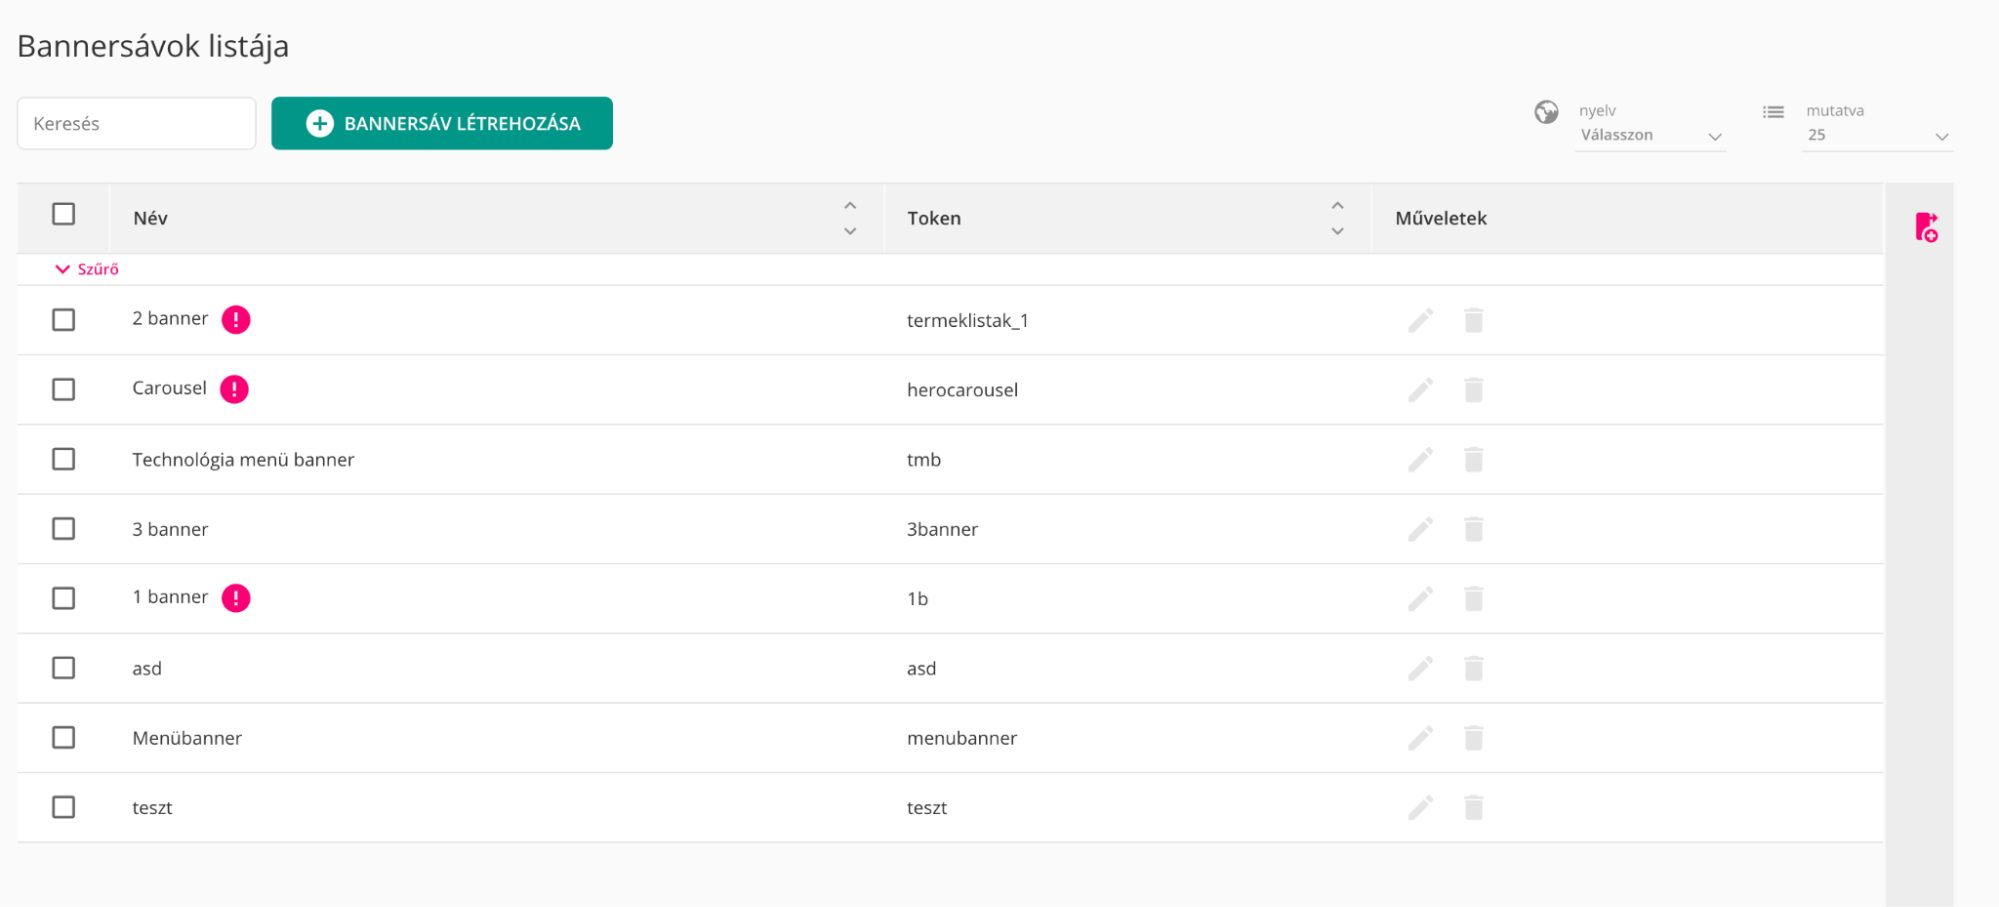Toggle the select-all checkbox in the header
Viewport: 1999px width, 907px height.
[64, 214]
